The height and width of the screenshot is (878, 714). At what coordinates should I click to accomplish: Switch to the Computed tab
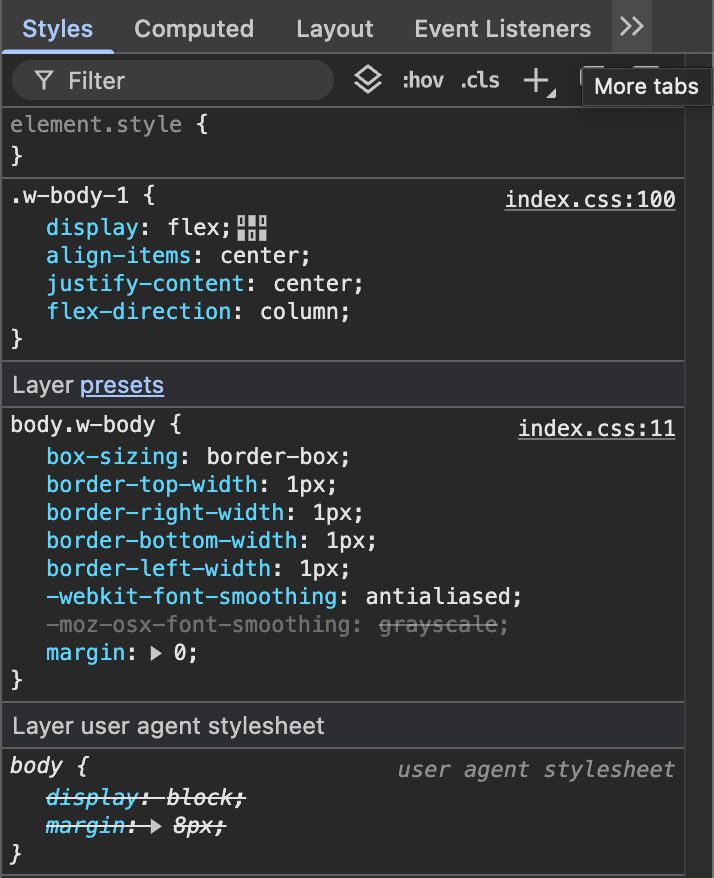coord(193,29)
